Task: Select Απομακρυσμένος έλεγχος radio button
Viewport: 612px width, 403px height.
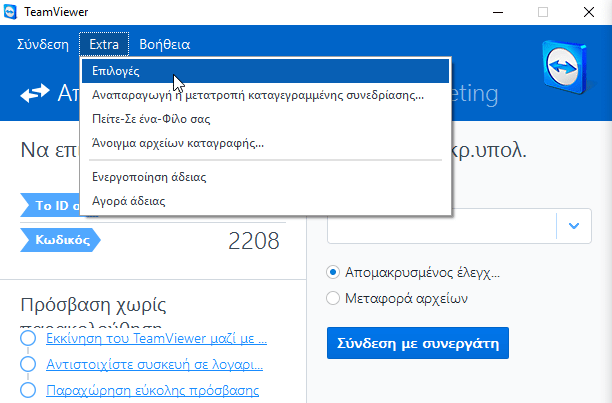Action: click(333, 272)
